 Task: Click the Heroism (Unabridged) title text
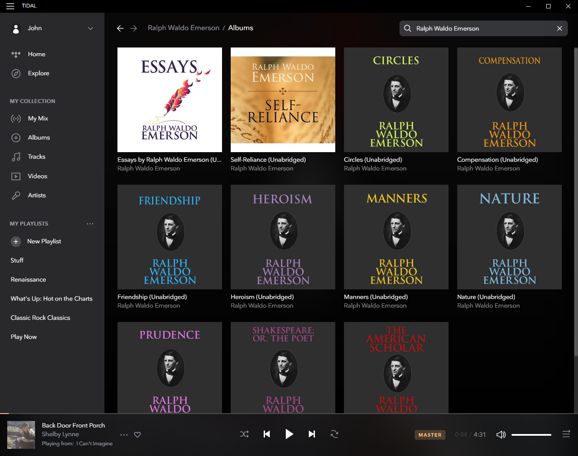coord(262,297)
